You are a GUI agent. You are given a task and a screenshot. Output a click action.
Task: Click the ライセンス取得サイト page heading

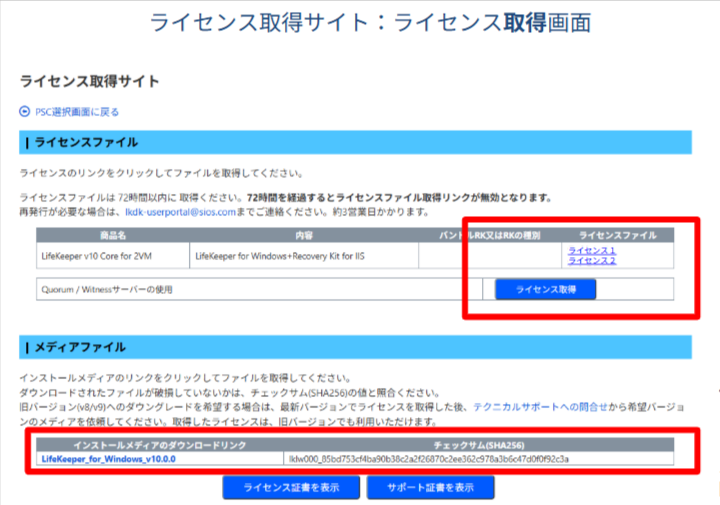[x=90, y=81]
